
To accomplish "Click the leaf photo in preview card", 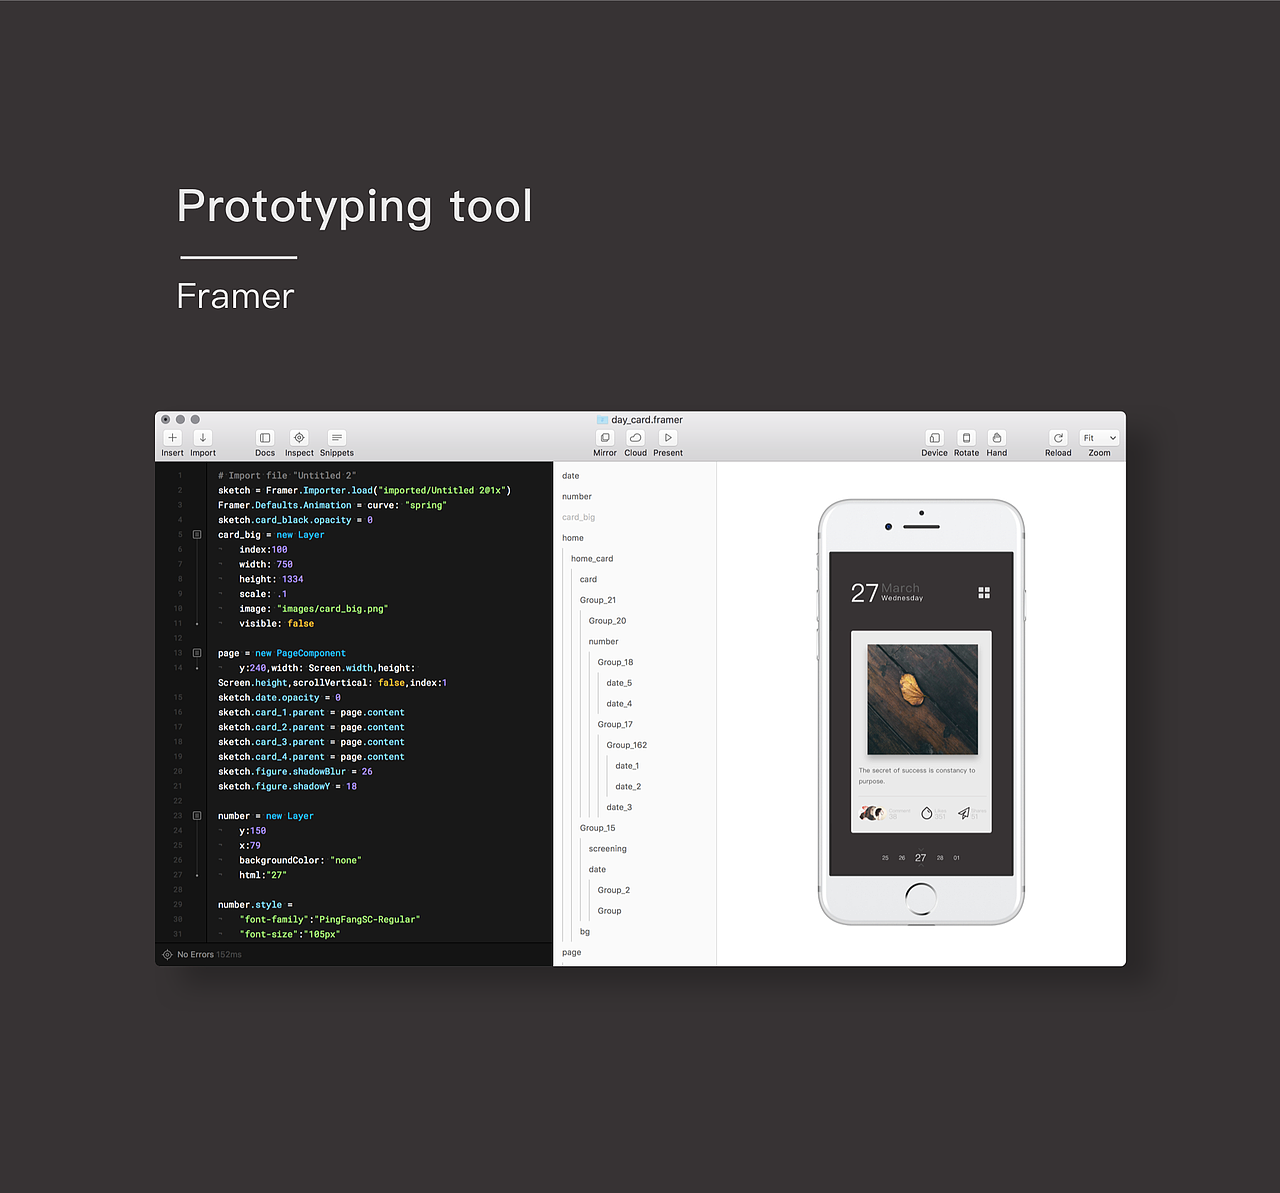I will click(922, 699).
